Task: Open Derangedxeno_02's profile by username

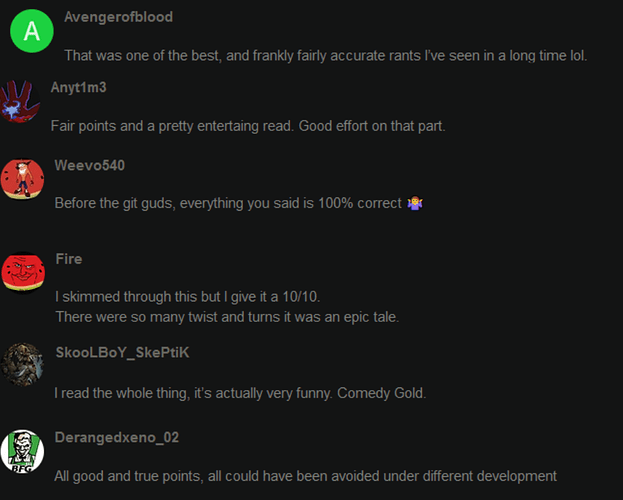Action: pos(117,438)
